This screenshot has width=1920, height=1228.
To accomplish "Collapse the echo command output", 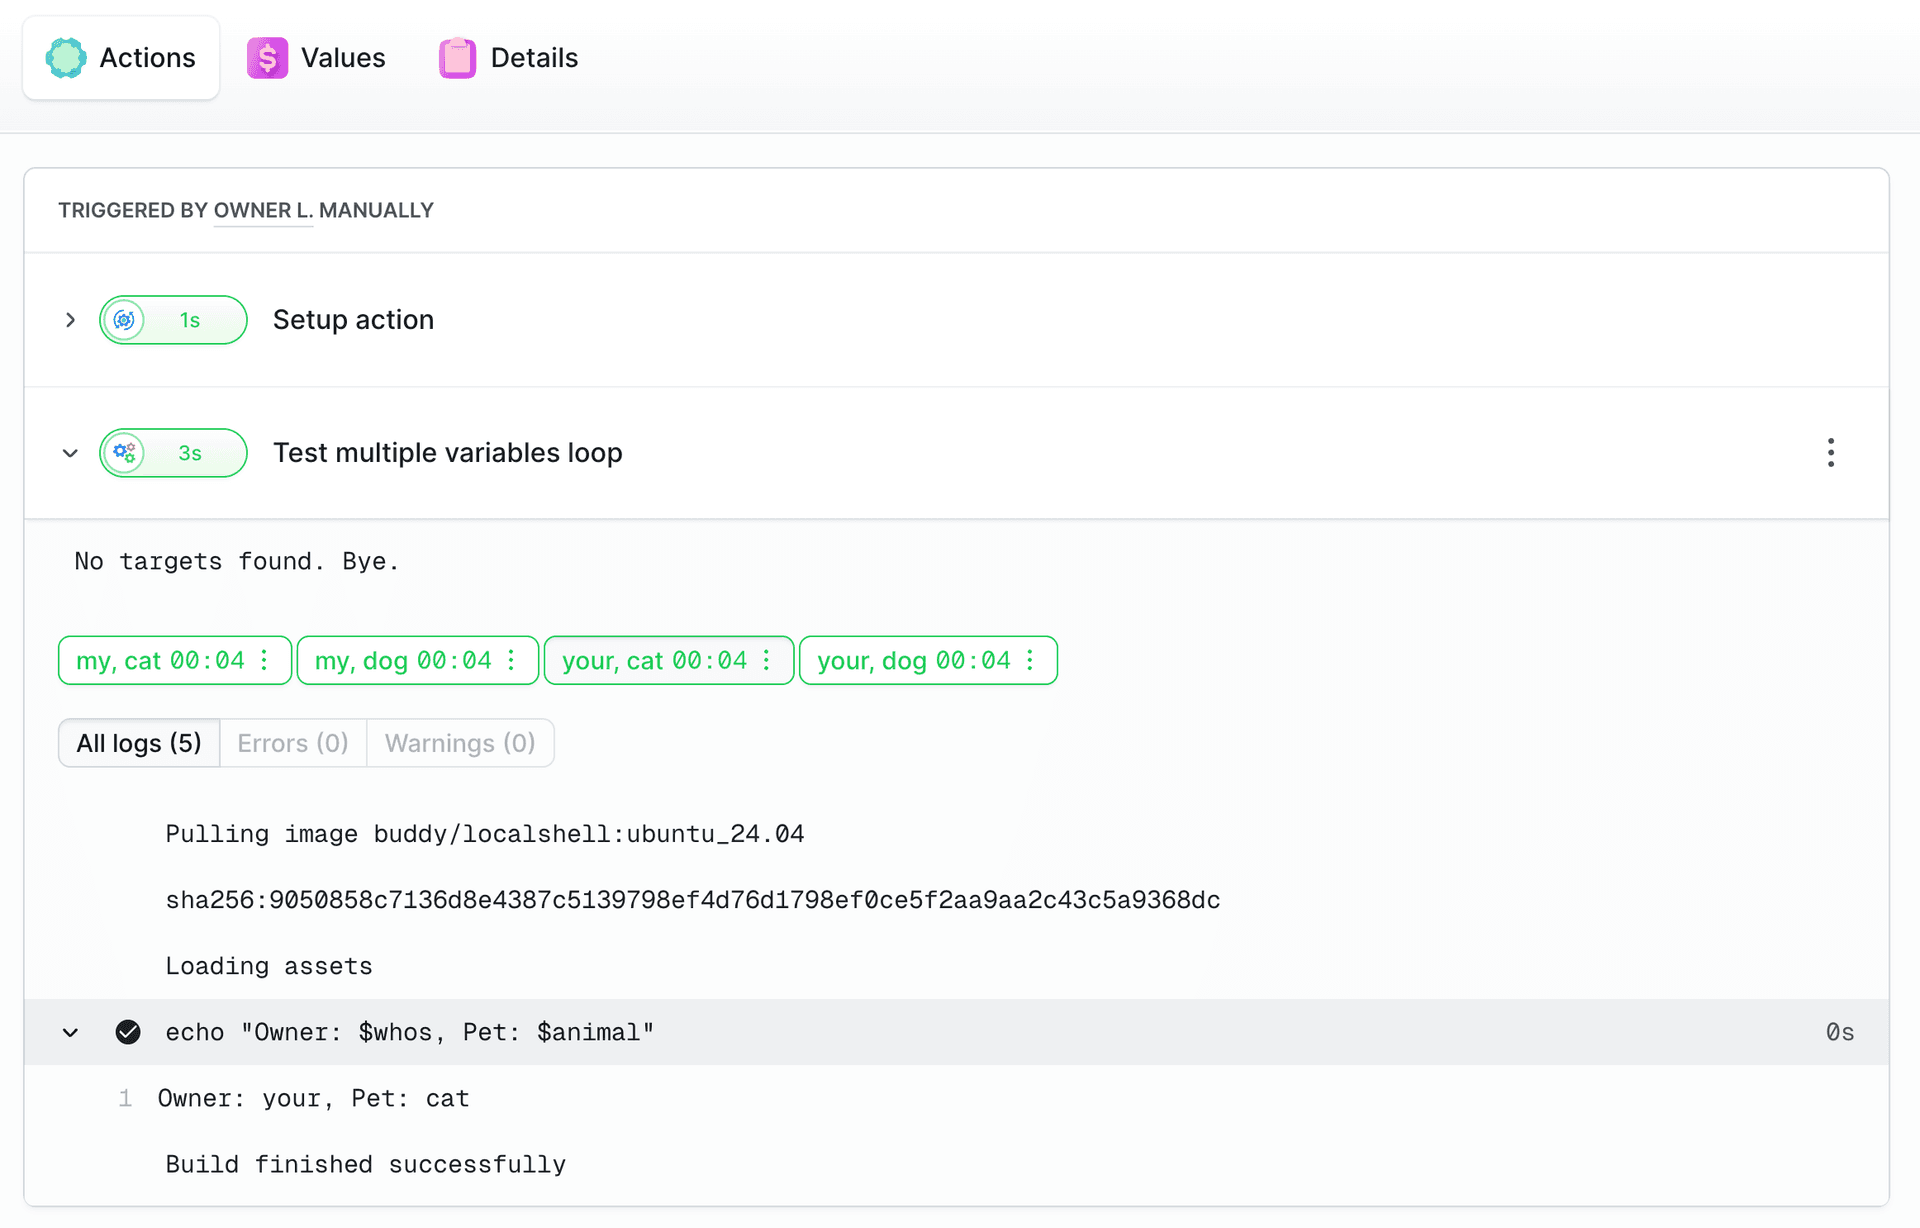I will pyautogui.click(x=70, y=1032).
